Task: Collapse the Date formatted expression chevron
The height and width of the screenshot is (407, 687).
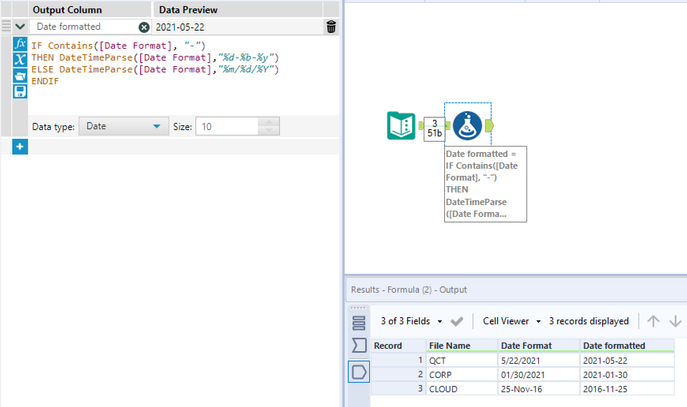Action: coord(20,27)
